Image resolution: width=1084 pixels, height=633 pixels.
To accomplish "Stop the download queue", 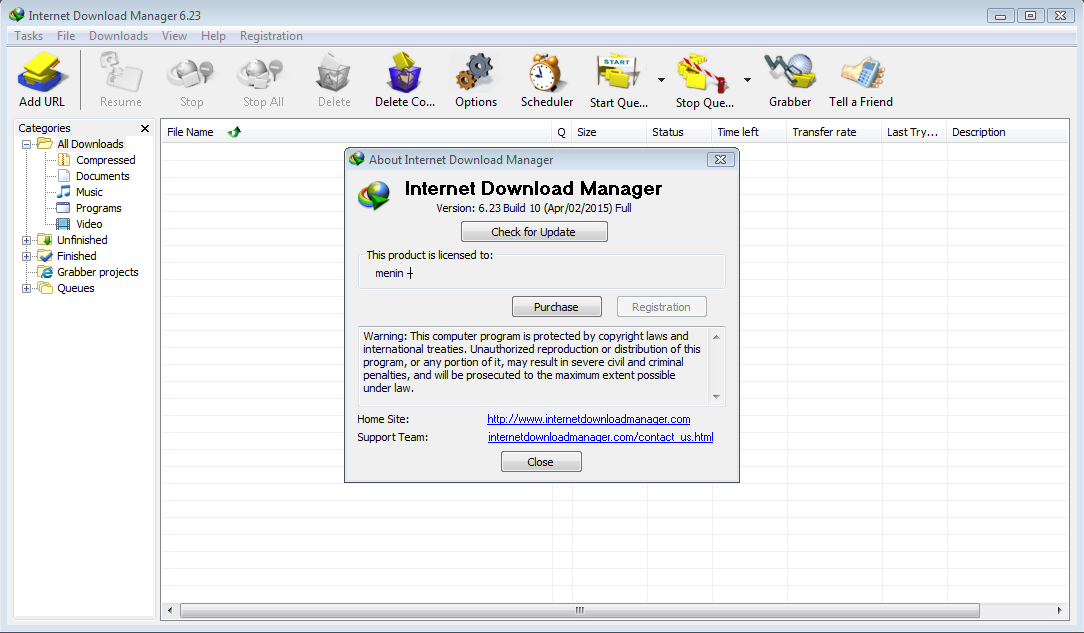I will [702, 75].
